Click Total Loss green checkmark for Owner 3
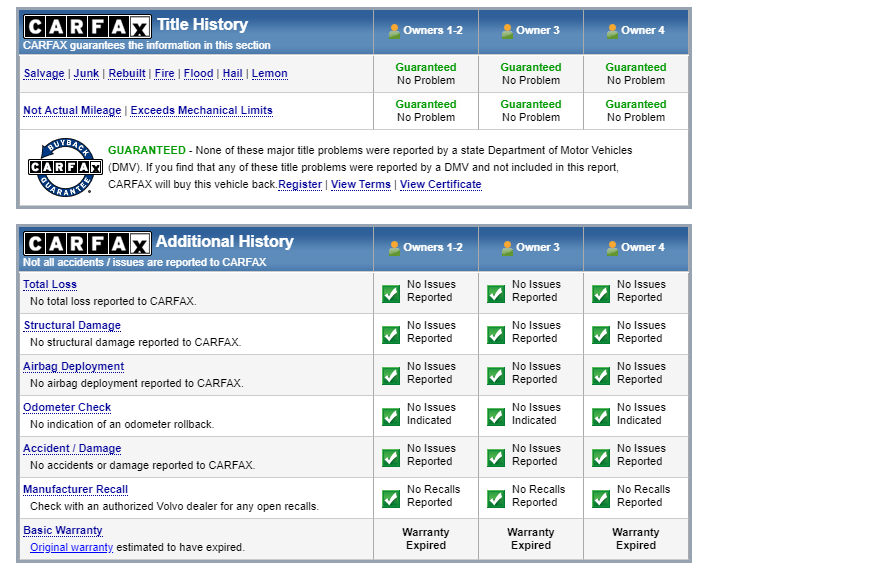Image resolution: width=876 pixels, height=575 pixels. coord(496,293)
